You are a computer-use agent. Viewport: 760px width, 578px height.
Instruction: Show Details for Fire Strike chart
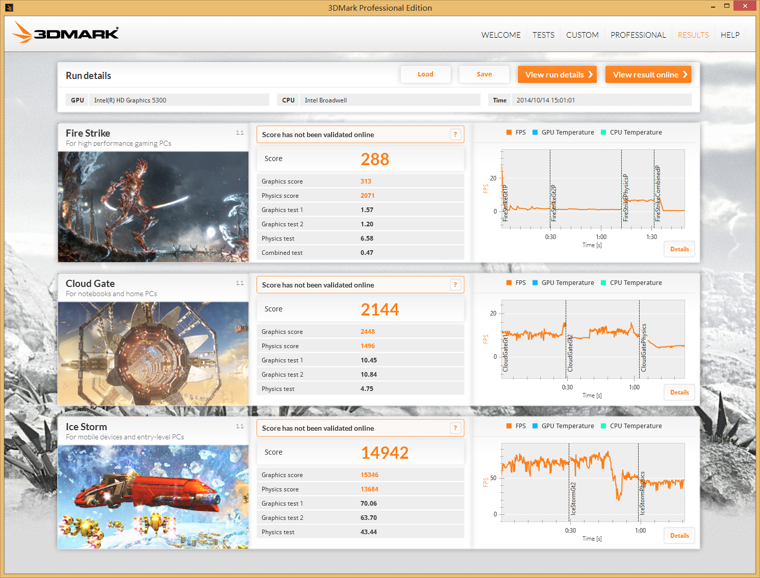tap(679, 249)
